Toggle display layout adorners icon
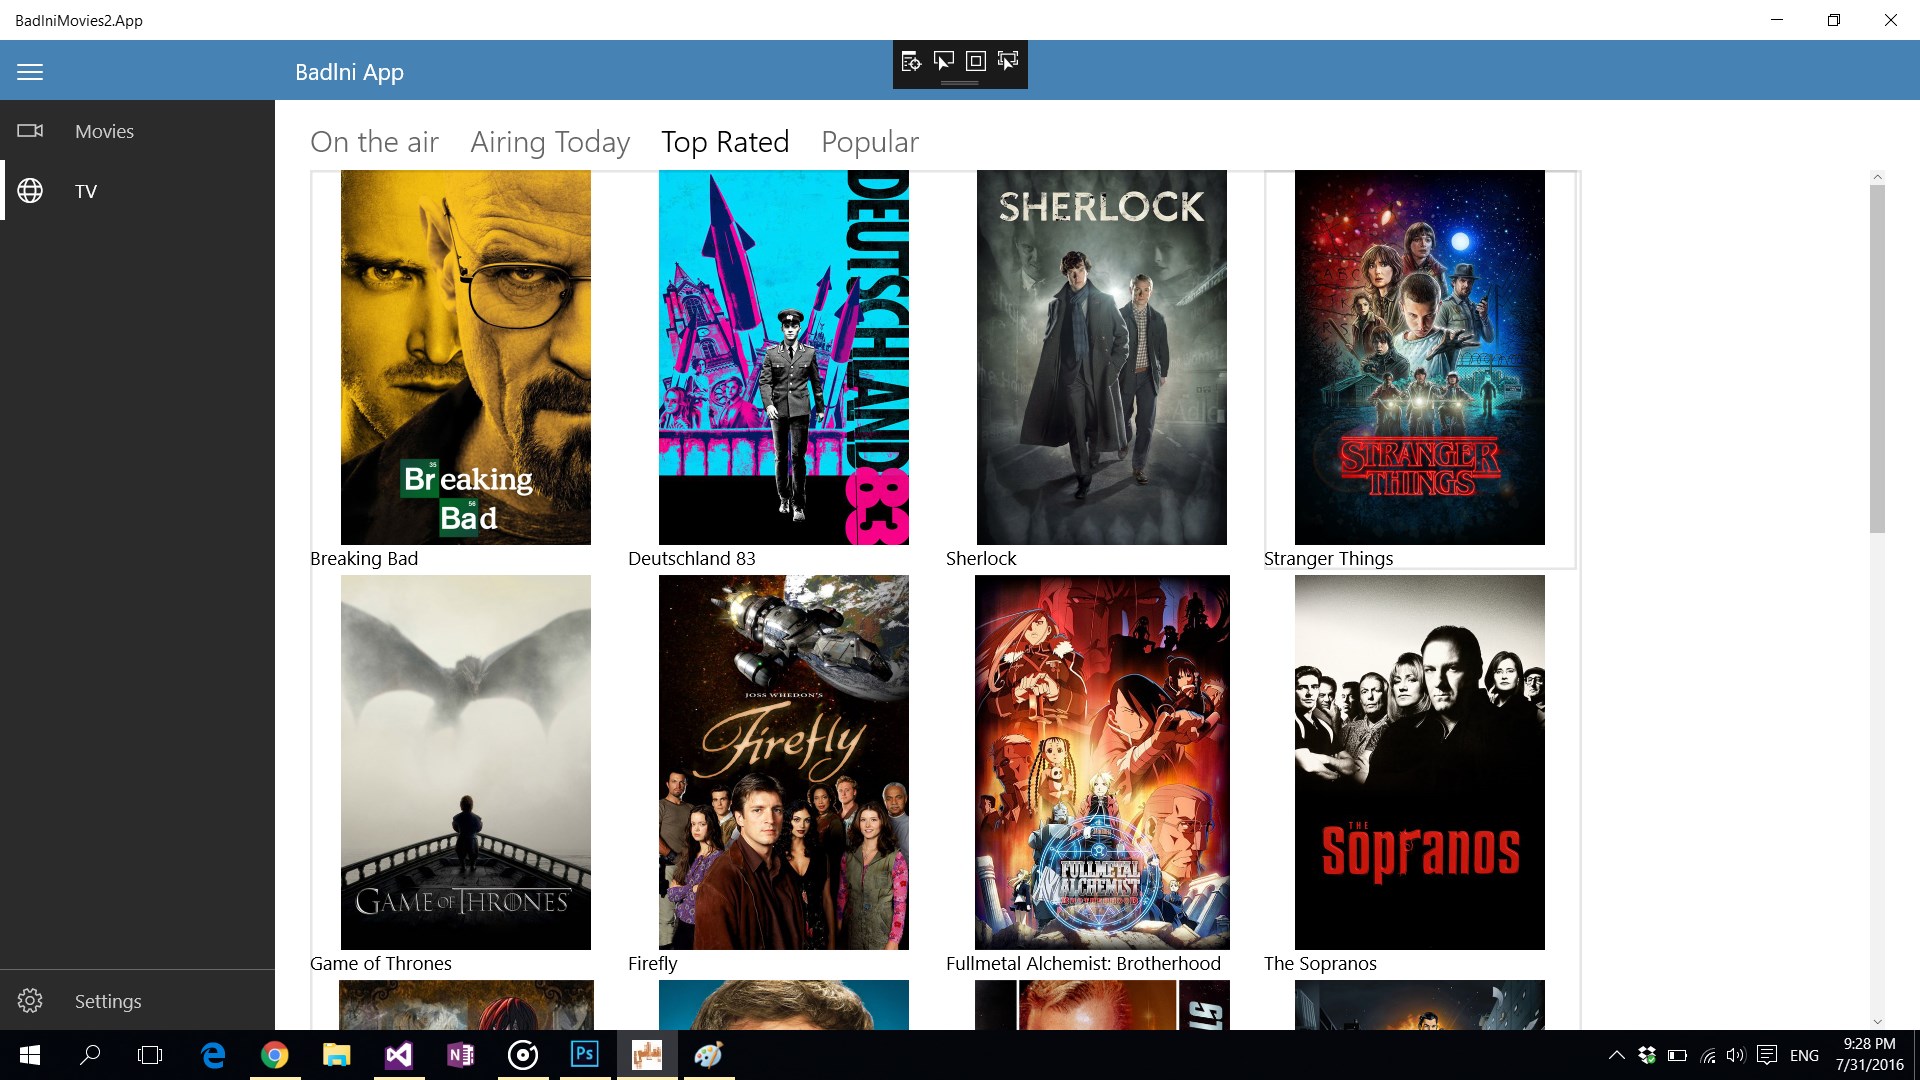This screenshot has width=1920, height=1080. [x=976, y=62]
